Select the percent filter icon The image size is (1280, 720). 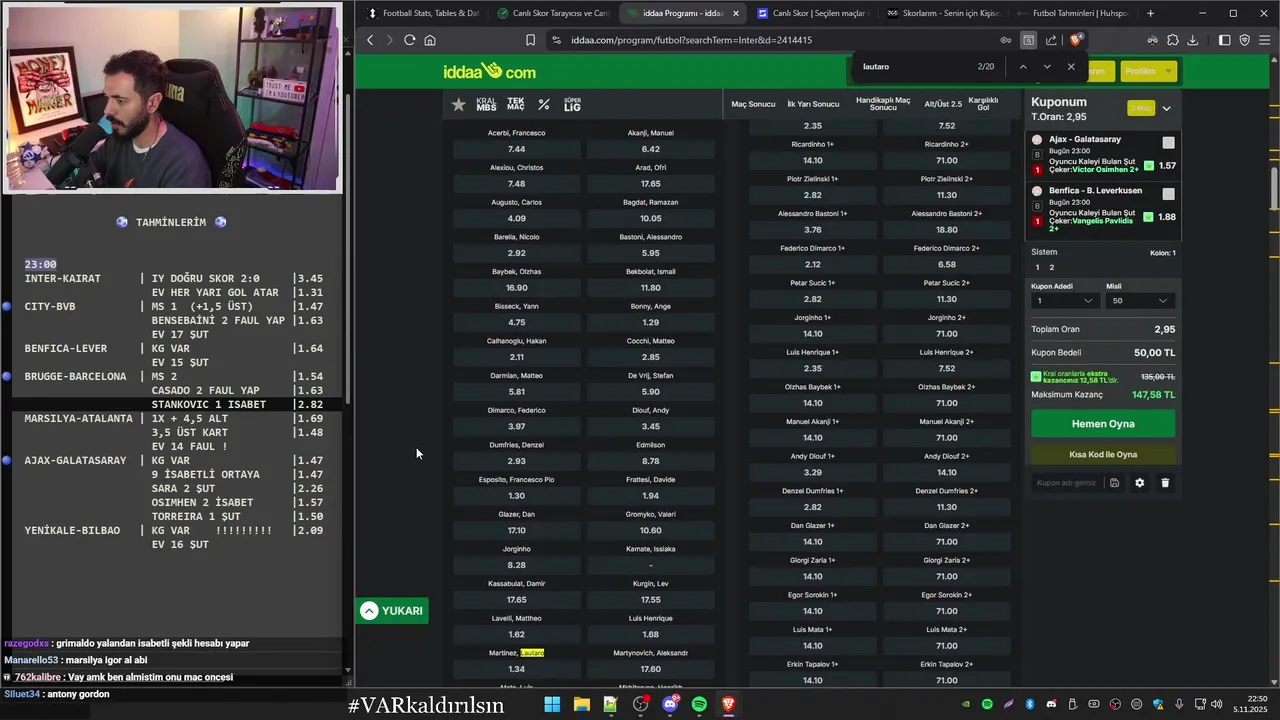point(544,104)
